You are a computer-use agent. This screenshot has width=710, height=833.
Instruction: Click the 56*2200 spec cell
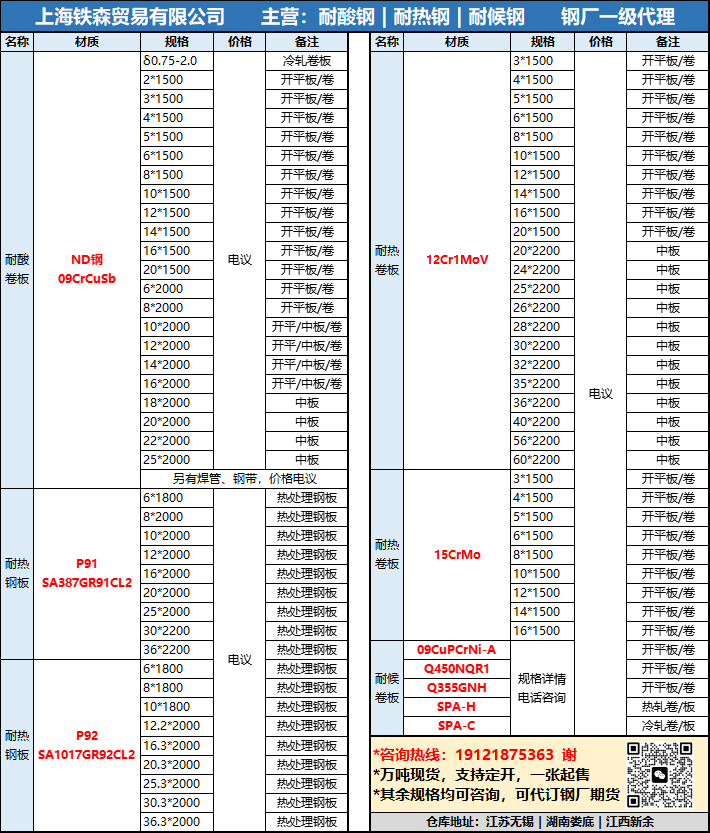tap(542, 441)
